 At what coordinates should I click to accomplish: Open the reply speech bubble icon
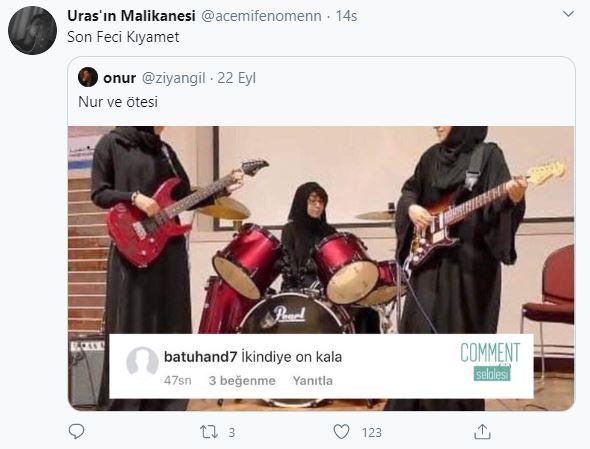pos(76,431)
